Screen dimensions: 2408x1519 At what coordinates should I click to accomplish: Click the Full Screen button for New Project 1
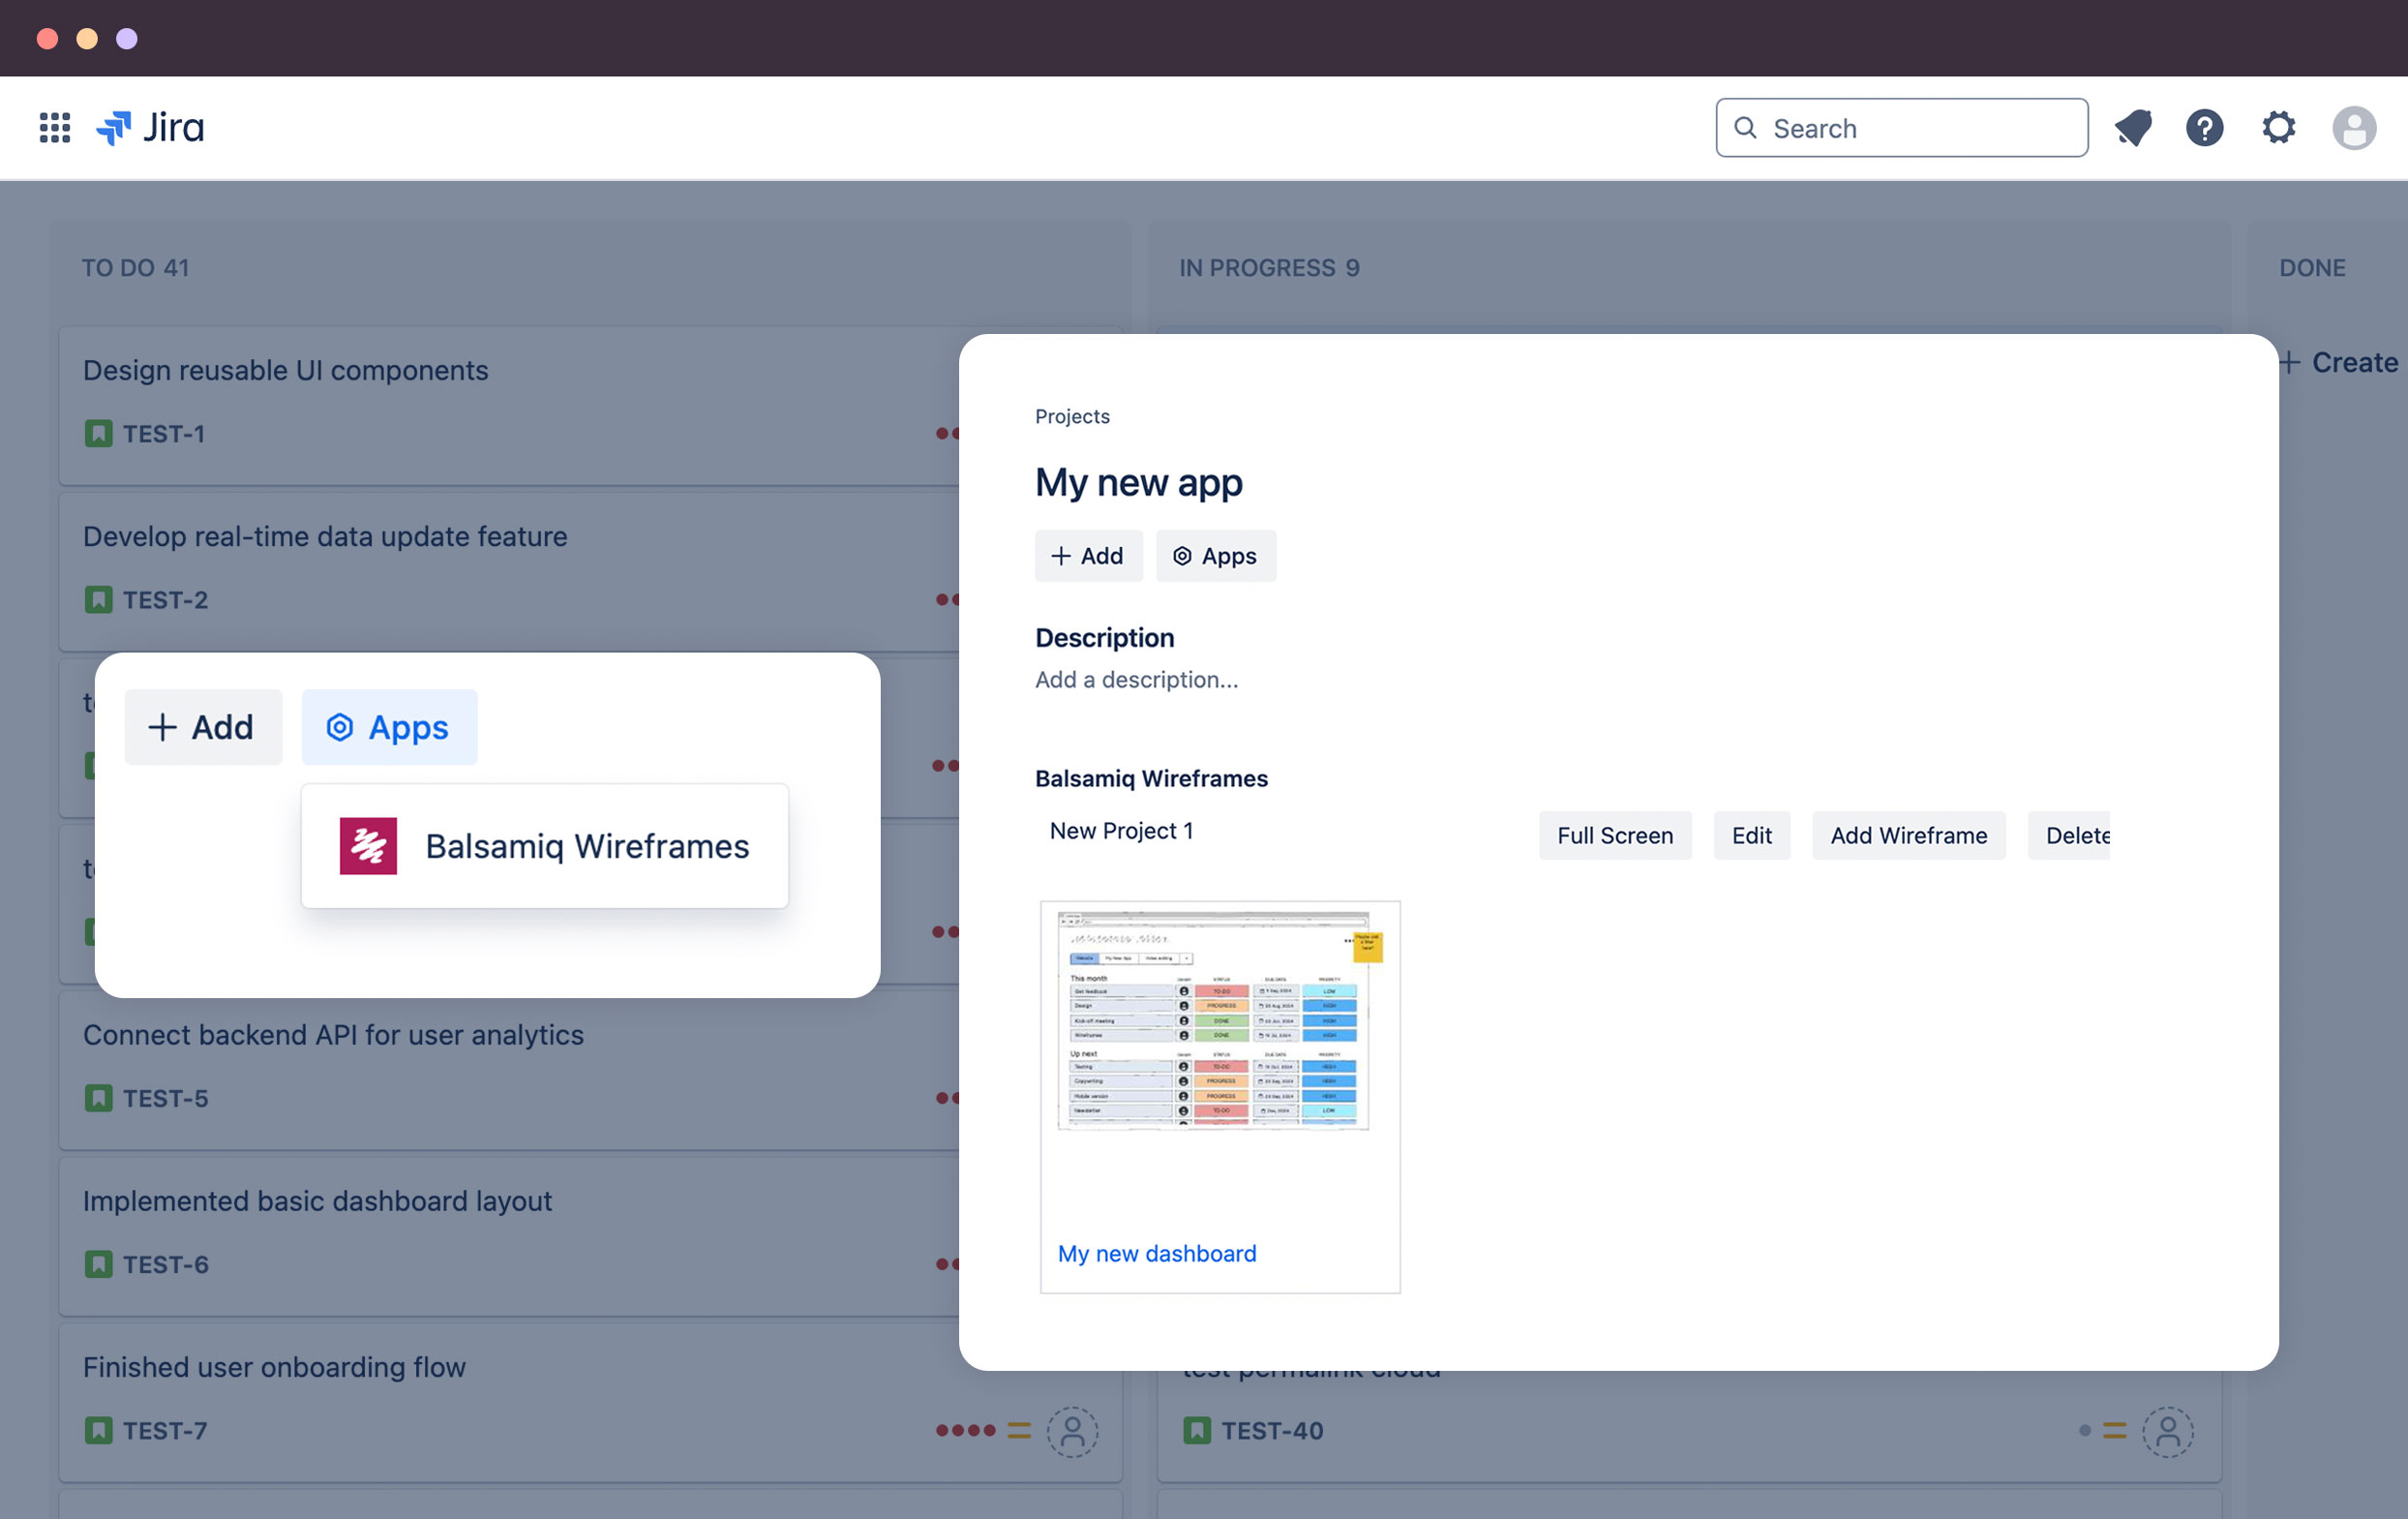[x=1614, y=835]
